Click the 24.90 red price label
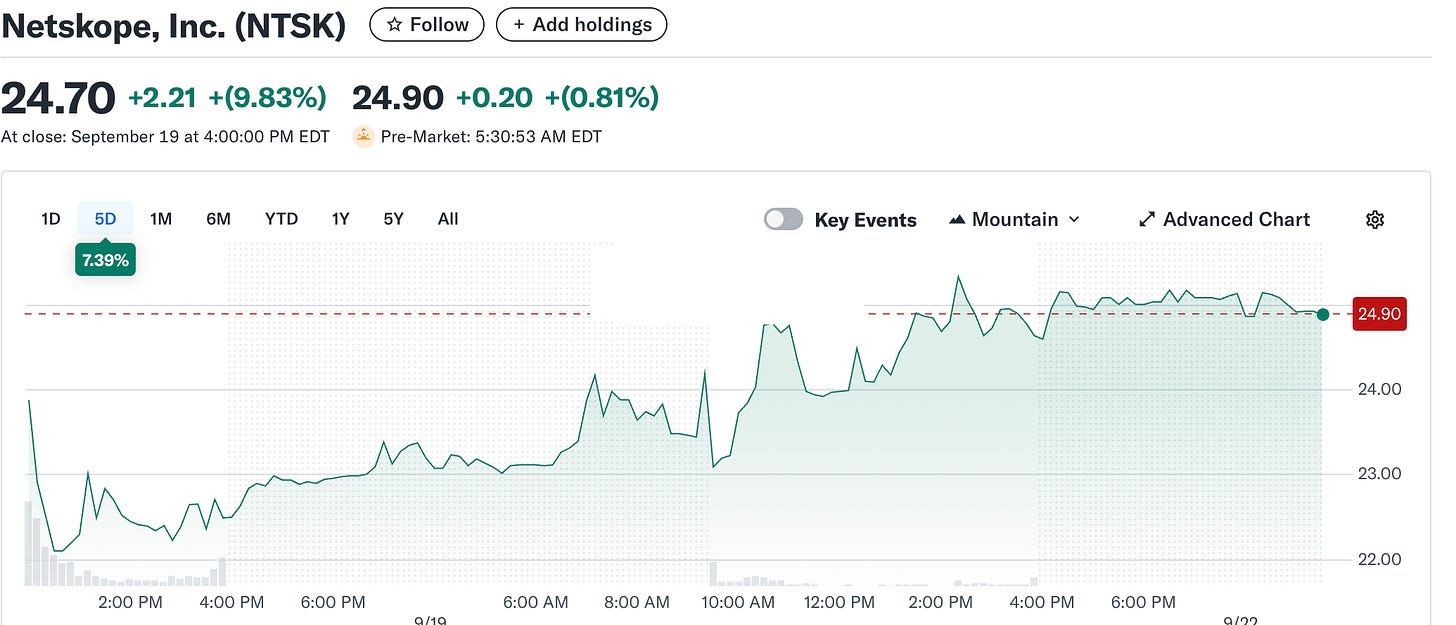Viewport: 1456px width, 625px height. (1379, 314)
